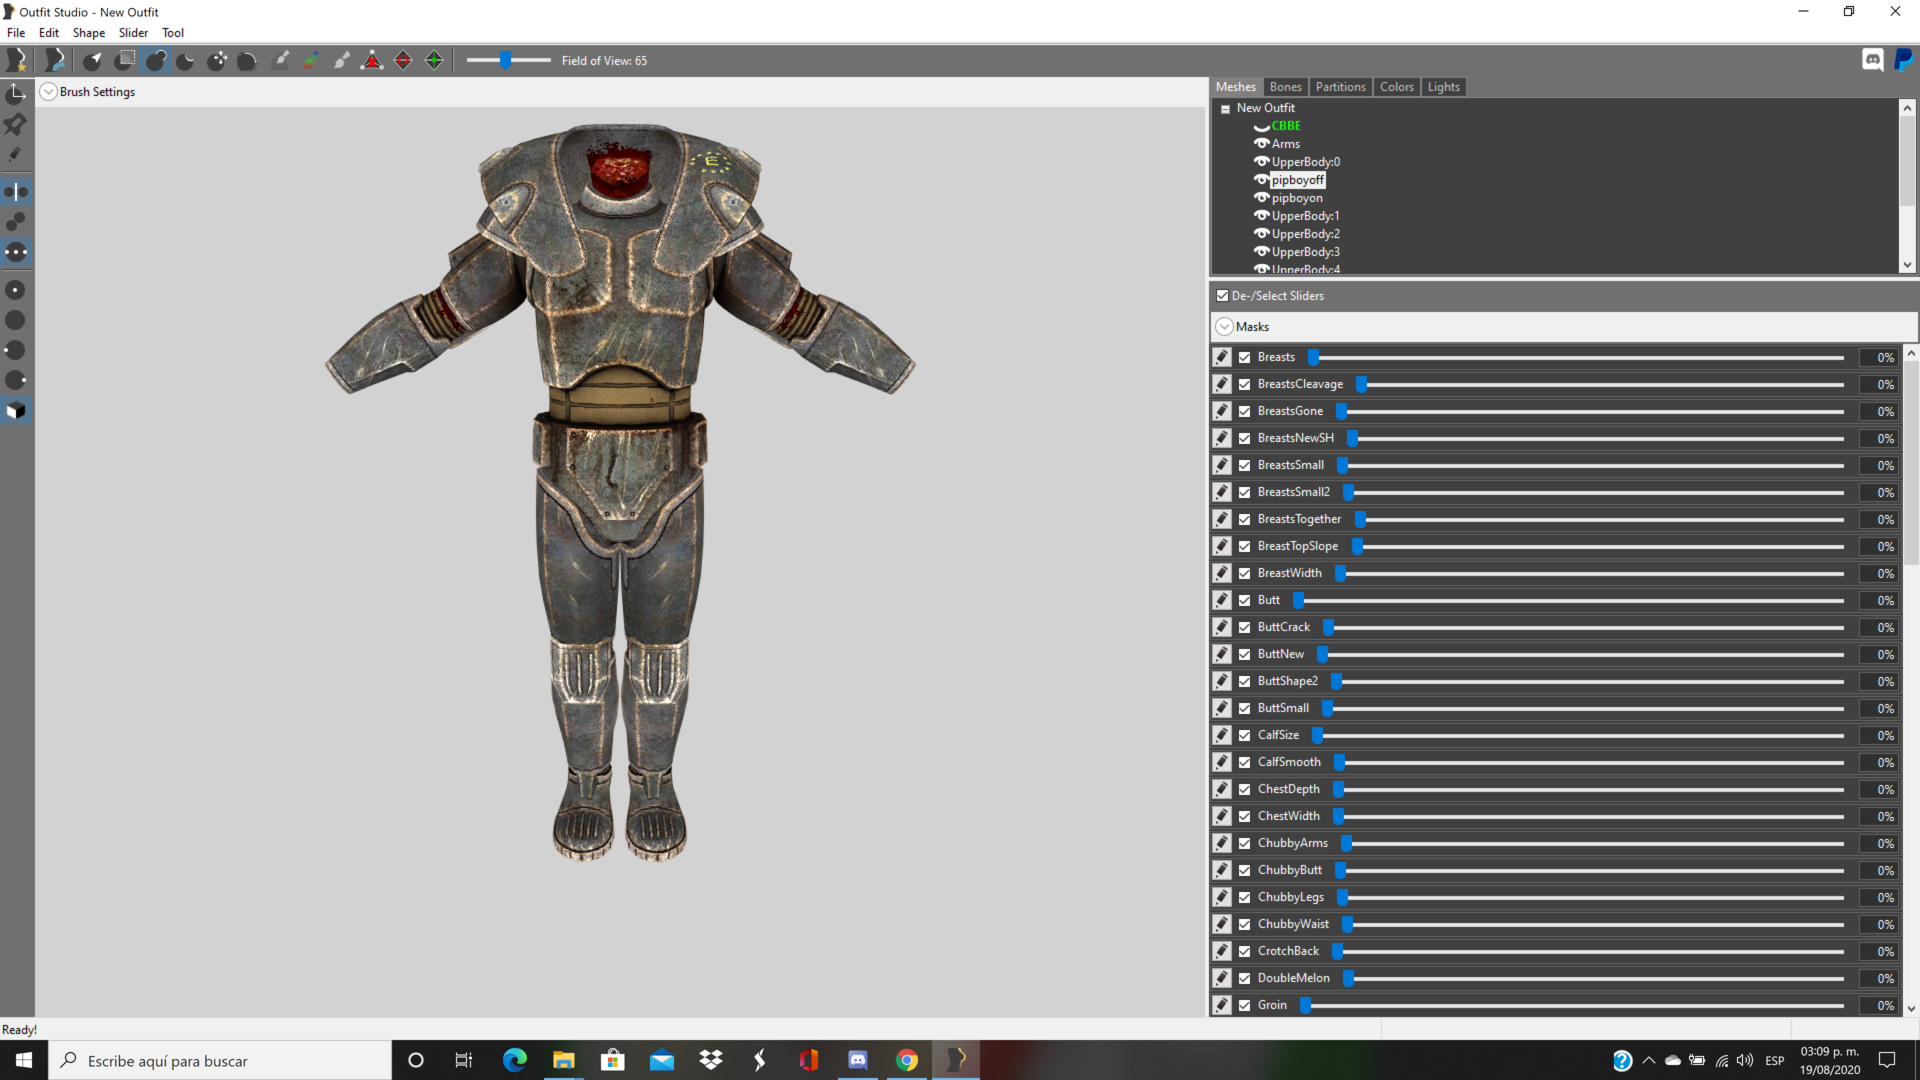
Task: Click mesh list scrollbar down arrow
Action: click(1907, 265)
